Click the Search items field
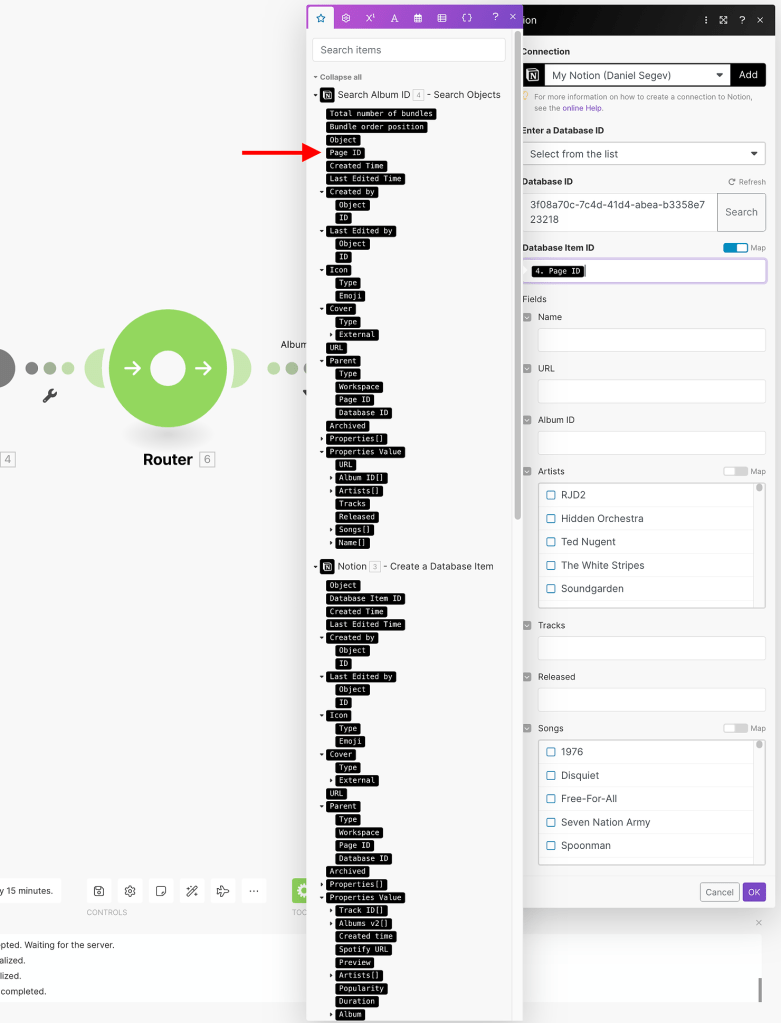 coord(408,50)
